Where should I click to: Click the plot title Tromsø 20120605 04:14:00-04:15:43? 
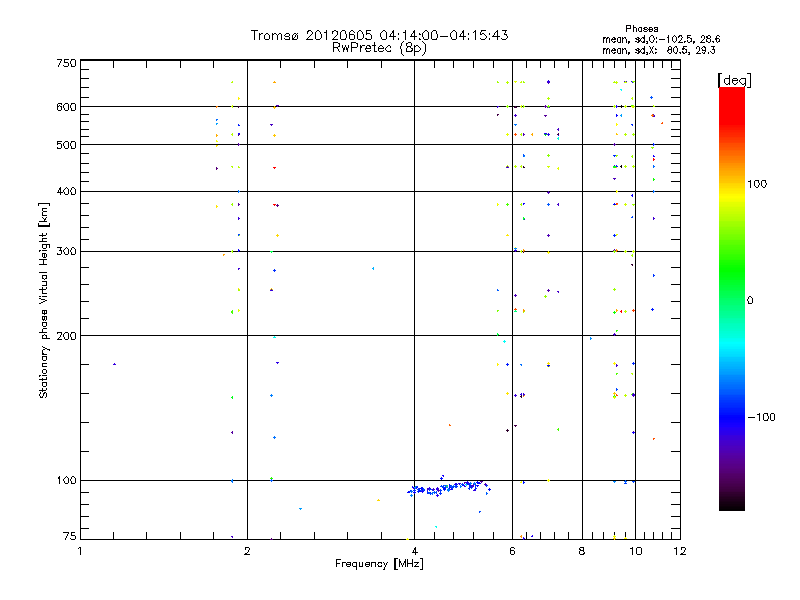click(379, 35)
